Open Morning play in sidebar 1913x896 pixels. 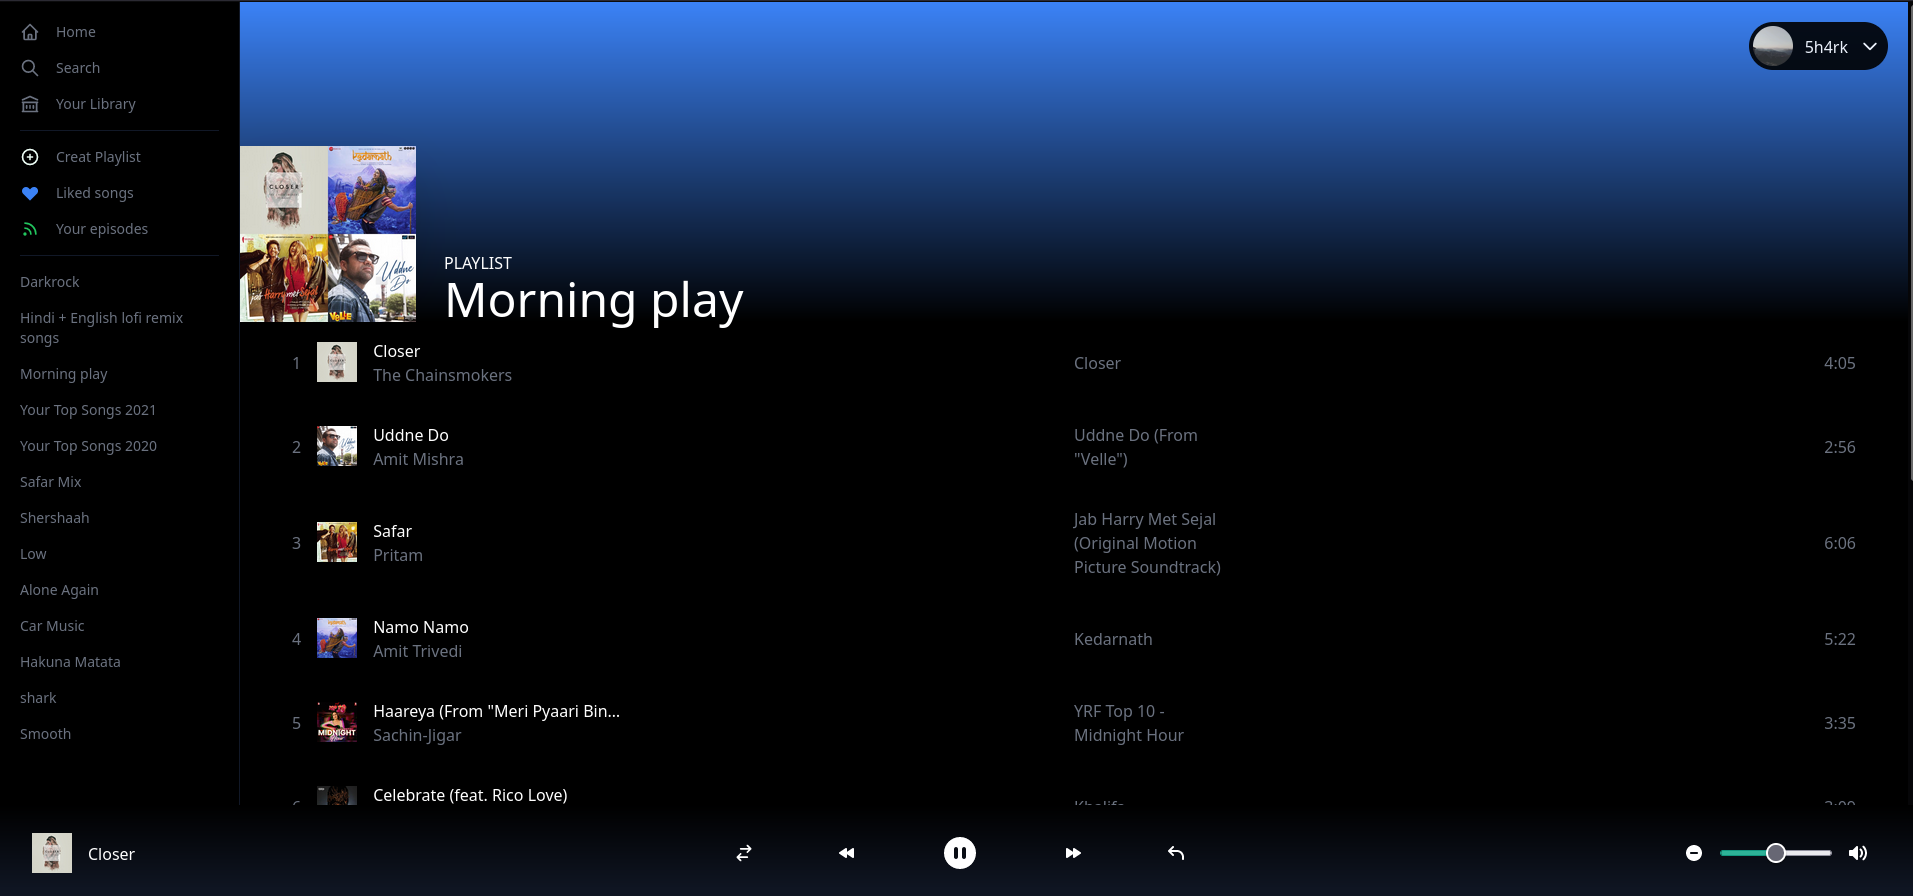click(x=64, y=374)
